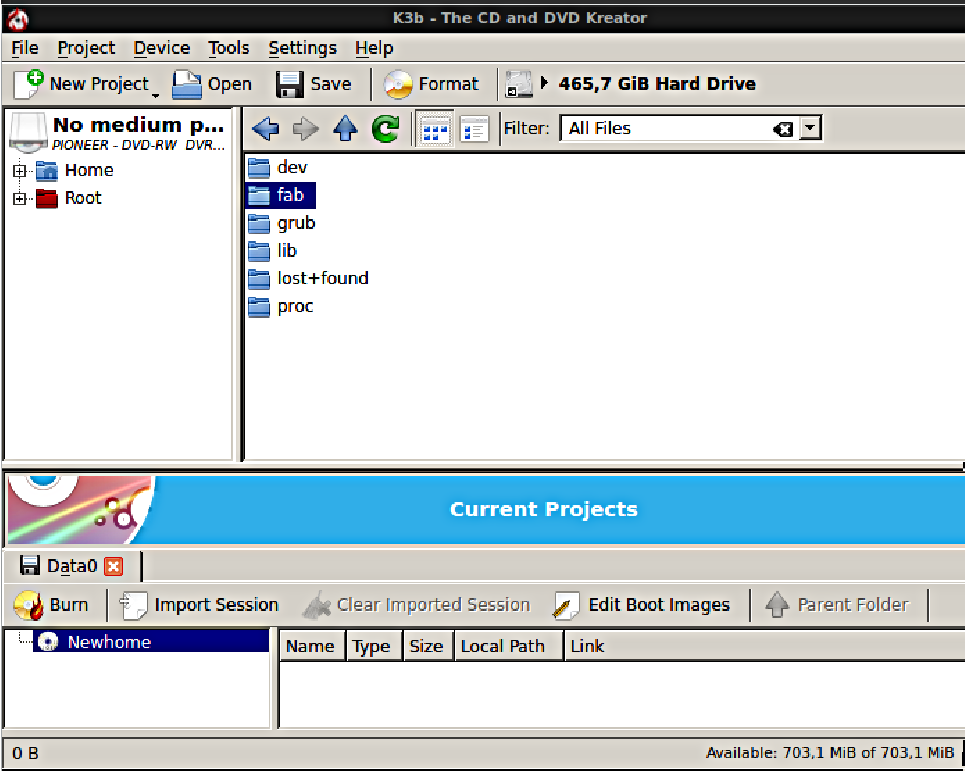Viewport: 965px width, 771px height.
Task: Expand the 465,7 GiB Hard Drive arrow
Action: (x=544, y=82)
